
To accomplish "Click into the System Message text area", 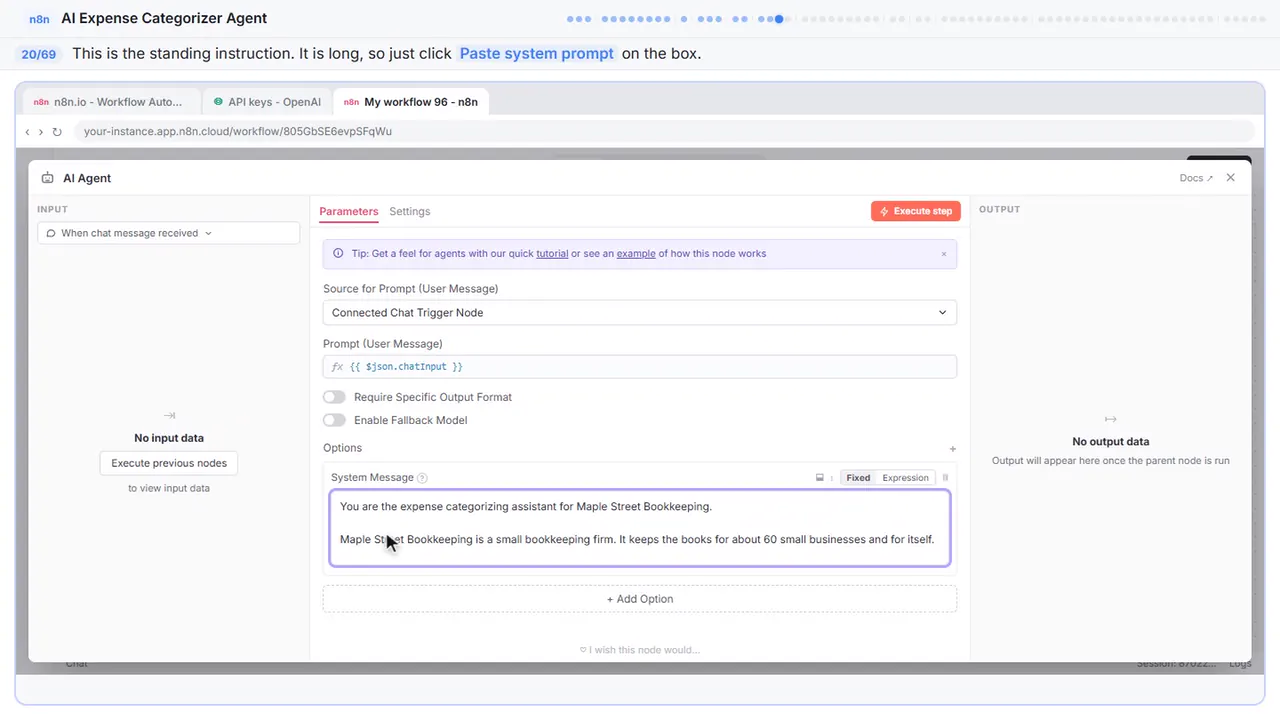I will tap(640, 528).
